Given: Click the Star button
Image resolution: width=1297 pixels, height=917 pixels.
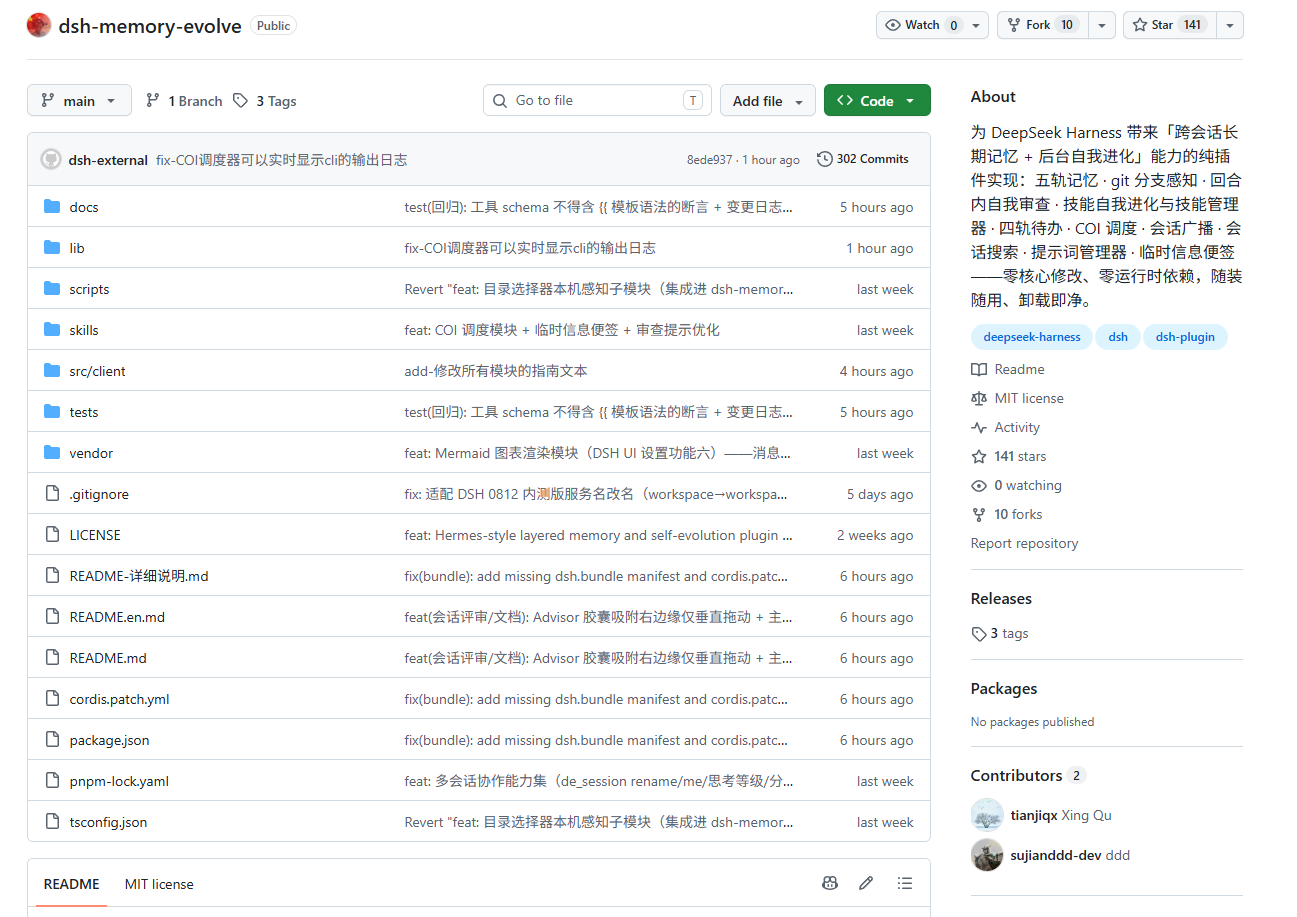Looking at the screenshot, I should tap(1170, 25).
